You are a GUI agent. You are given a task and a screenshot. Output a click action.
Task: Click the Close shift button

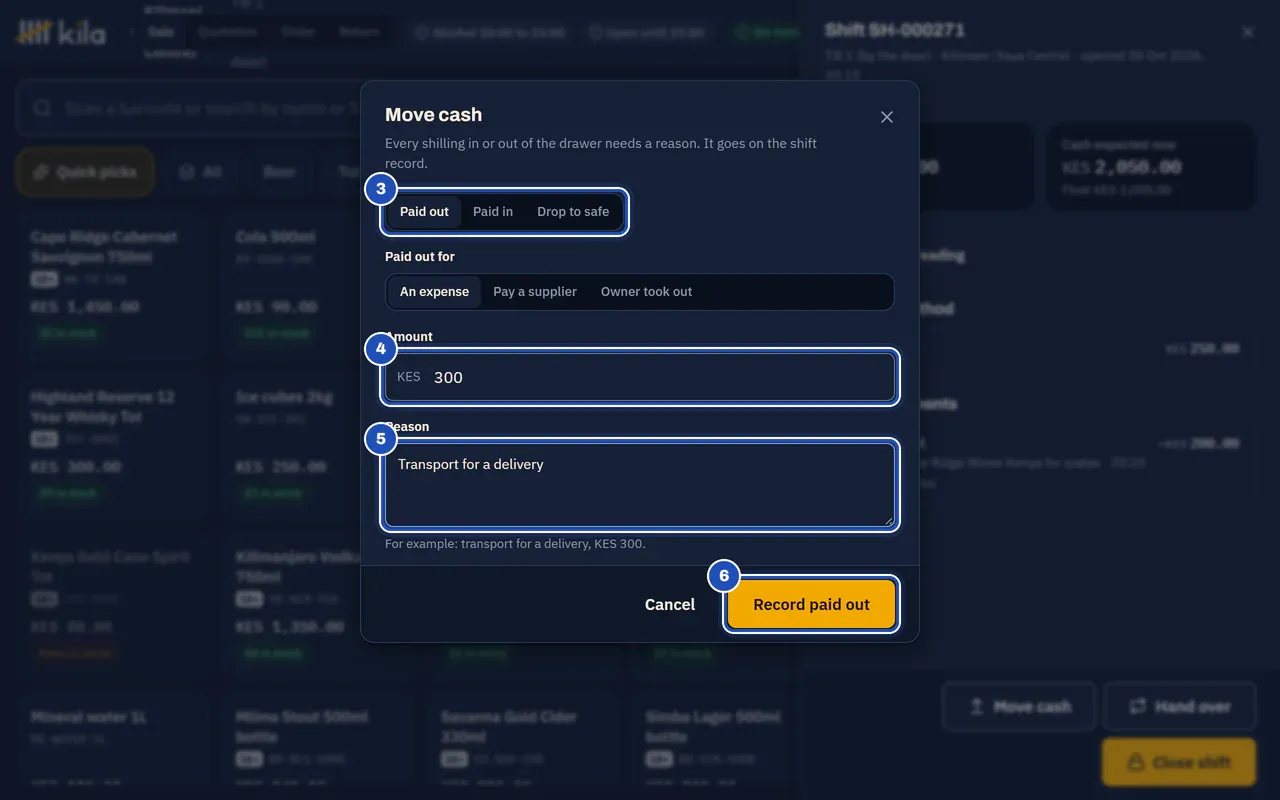pos(1179,762)
